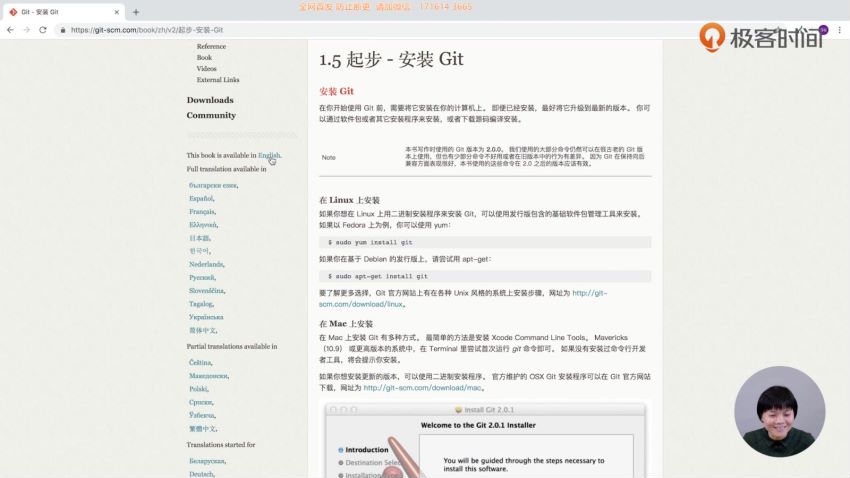Go to the Downloads section
Image resolution: width=850 pixels, height=478 pixels.
tap(210, 100)
